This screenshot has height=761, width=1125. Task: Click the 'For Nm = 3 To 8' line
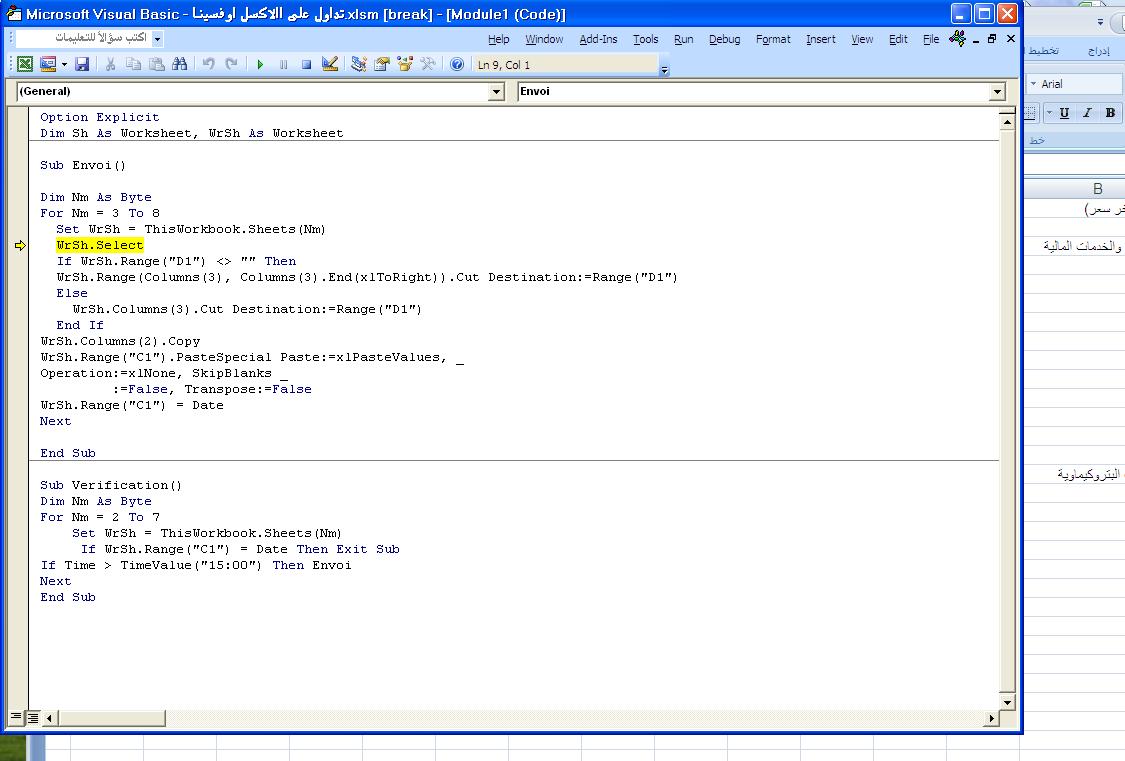coord(100,213)
